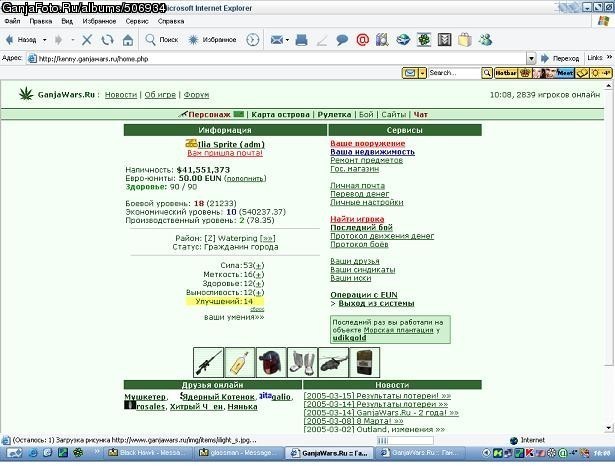615x476 pixels.
Task: Switch to the Рулетка tab
Action: [334, 114]
